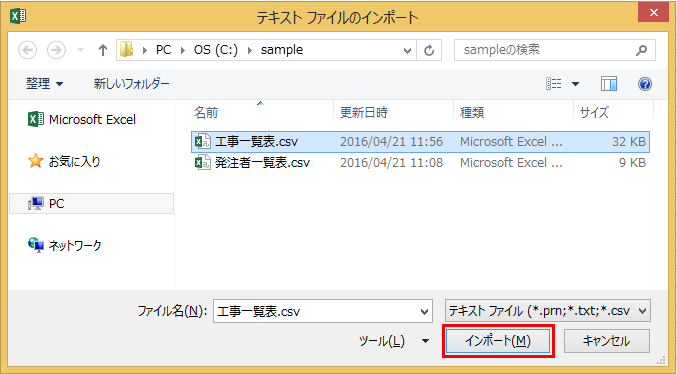
Task: Select ネットワーク in the navigation pane
Action: (x=65, y=245)
